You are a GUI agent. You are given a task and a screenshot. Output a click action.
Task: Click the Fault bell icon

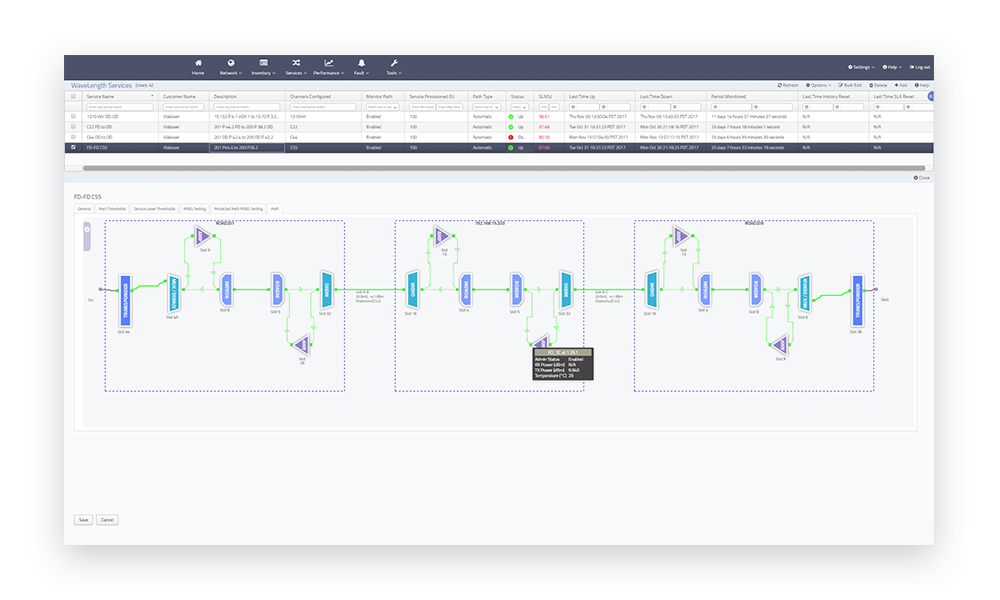361,63
